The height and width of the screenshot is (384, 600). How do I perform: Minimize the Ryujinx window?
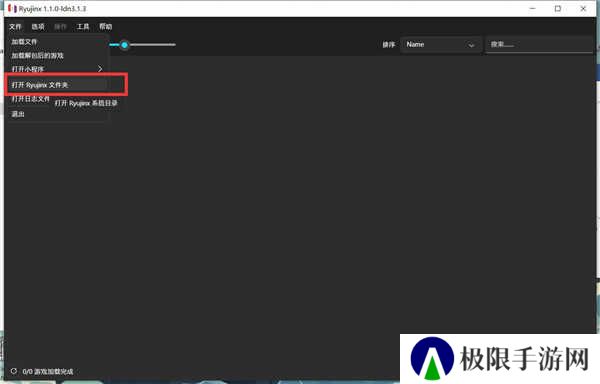tap(533, 8)
